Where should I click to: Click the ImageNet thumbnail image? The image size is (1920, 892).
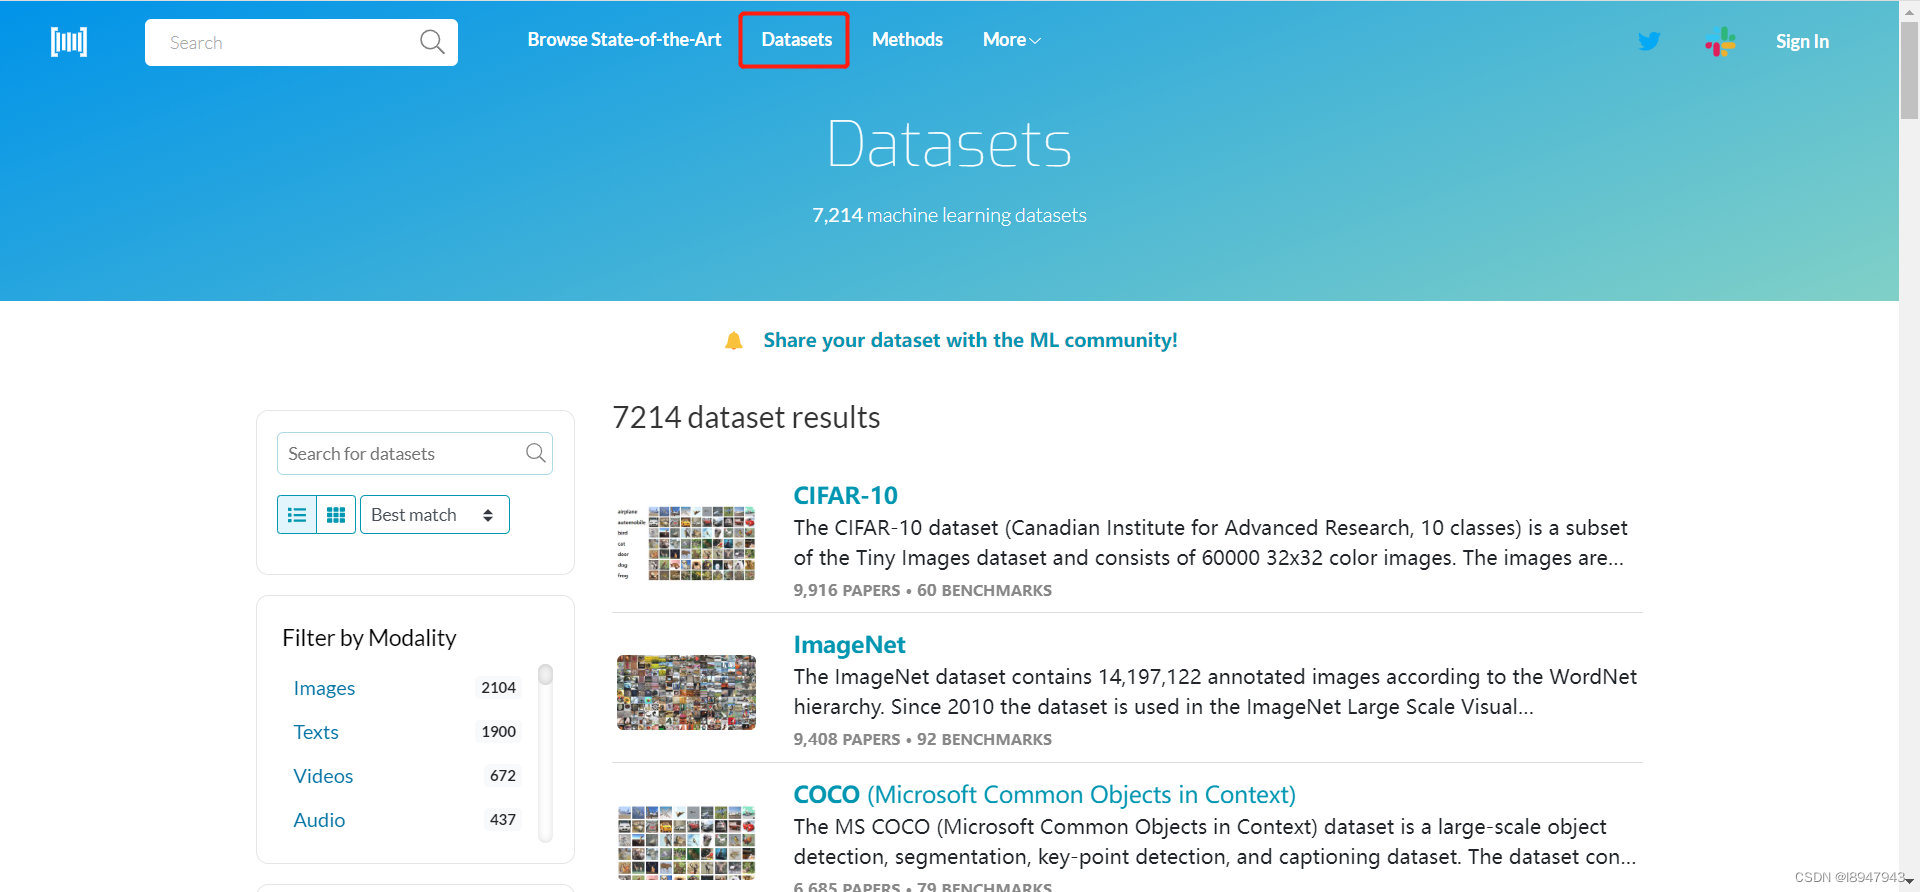686,692
